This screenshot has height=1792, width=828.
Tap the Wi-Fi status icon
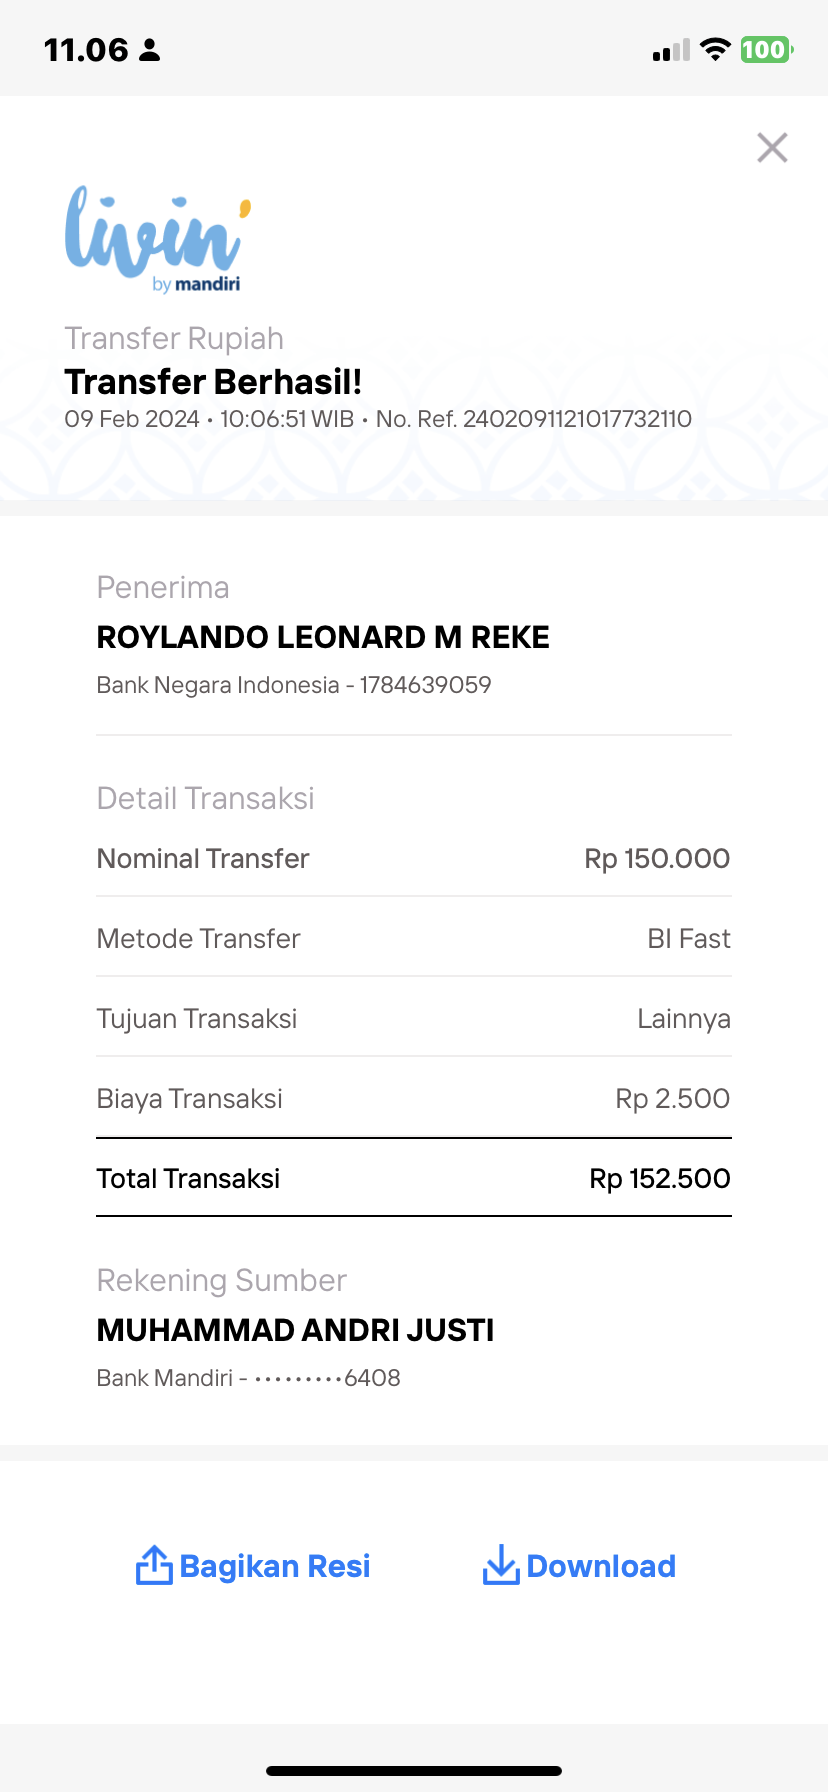point(715,49)
